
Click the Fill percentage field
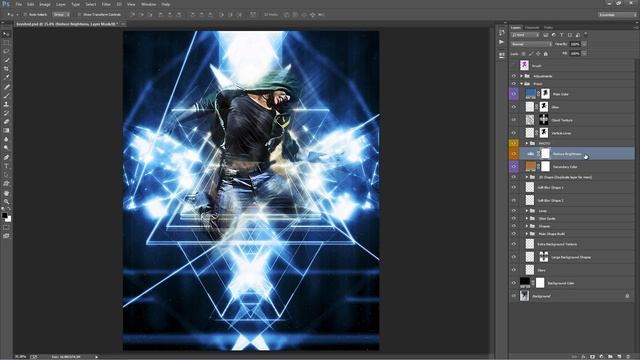(575, 53)
